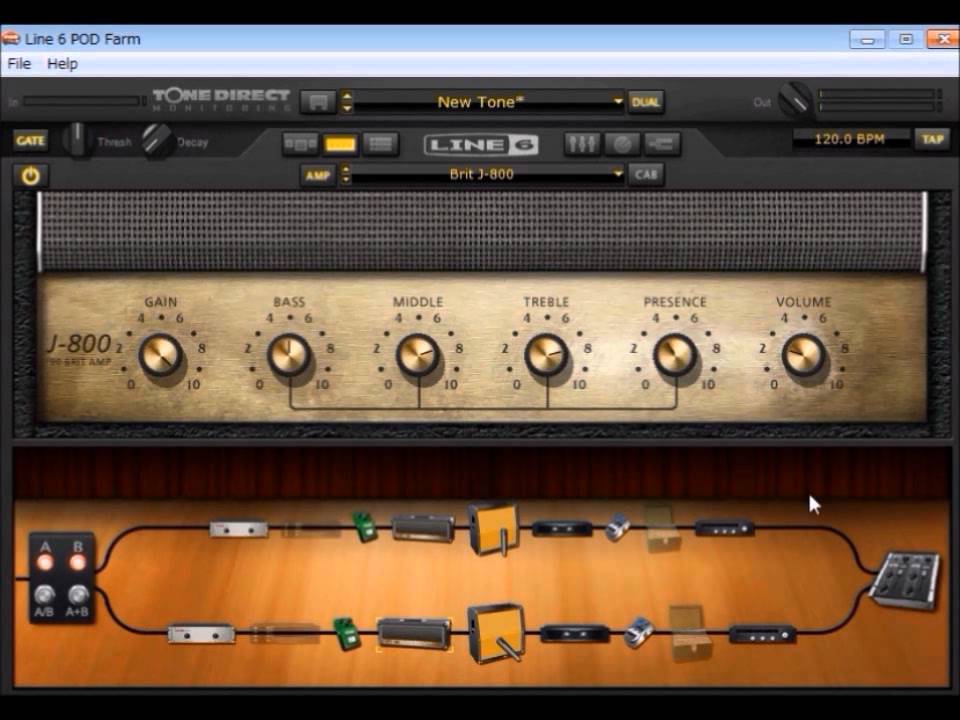Viewport: 960px width, 720px height.
Task: Click the gate Decay knob
Action: pyautogui.click(x=157, y=141)
